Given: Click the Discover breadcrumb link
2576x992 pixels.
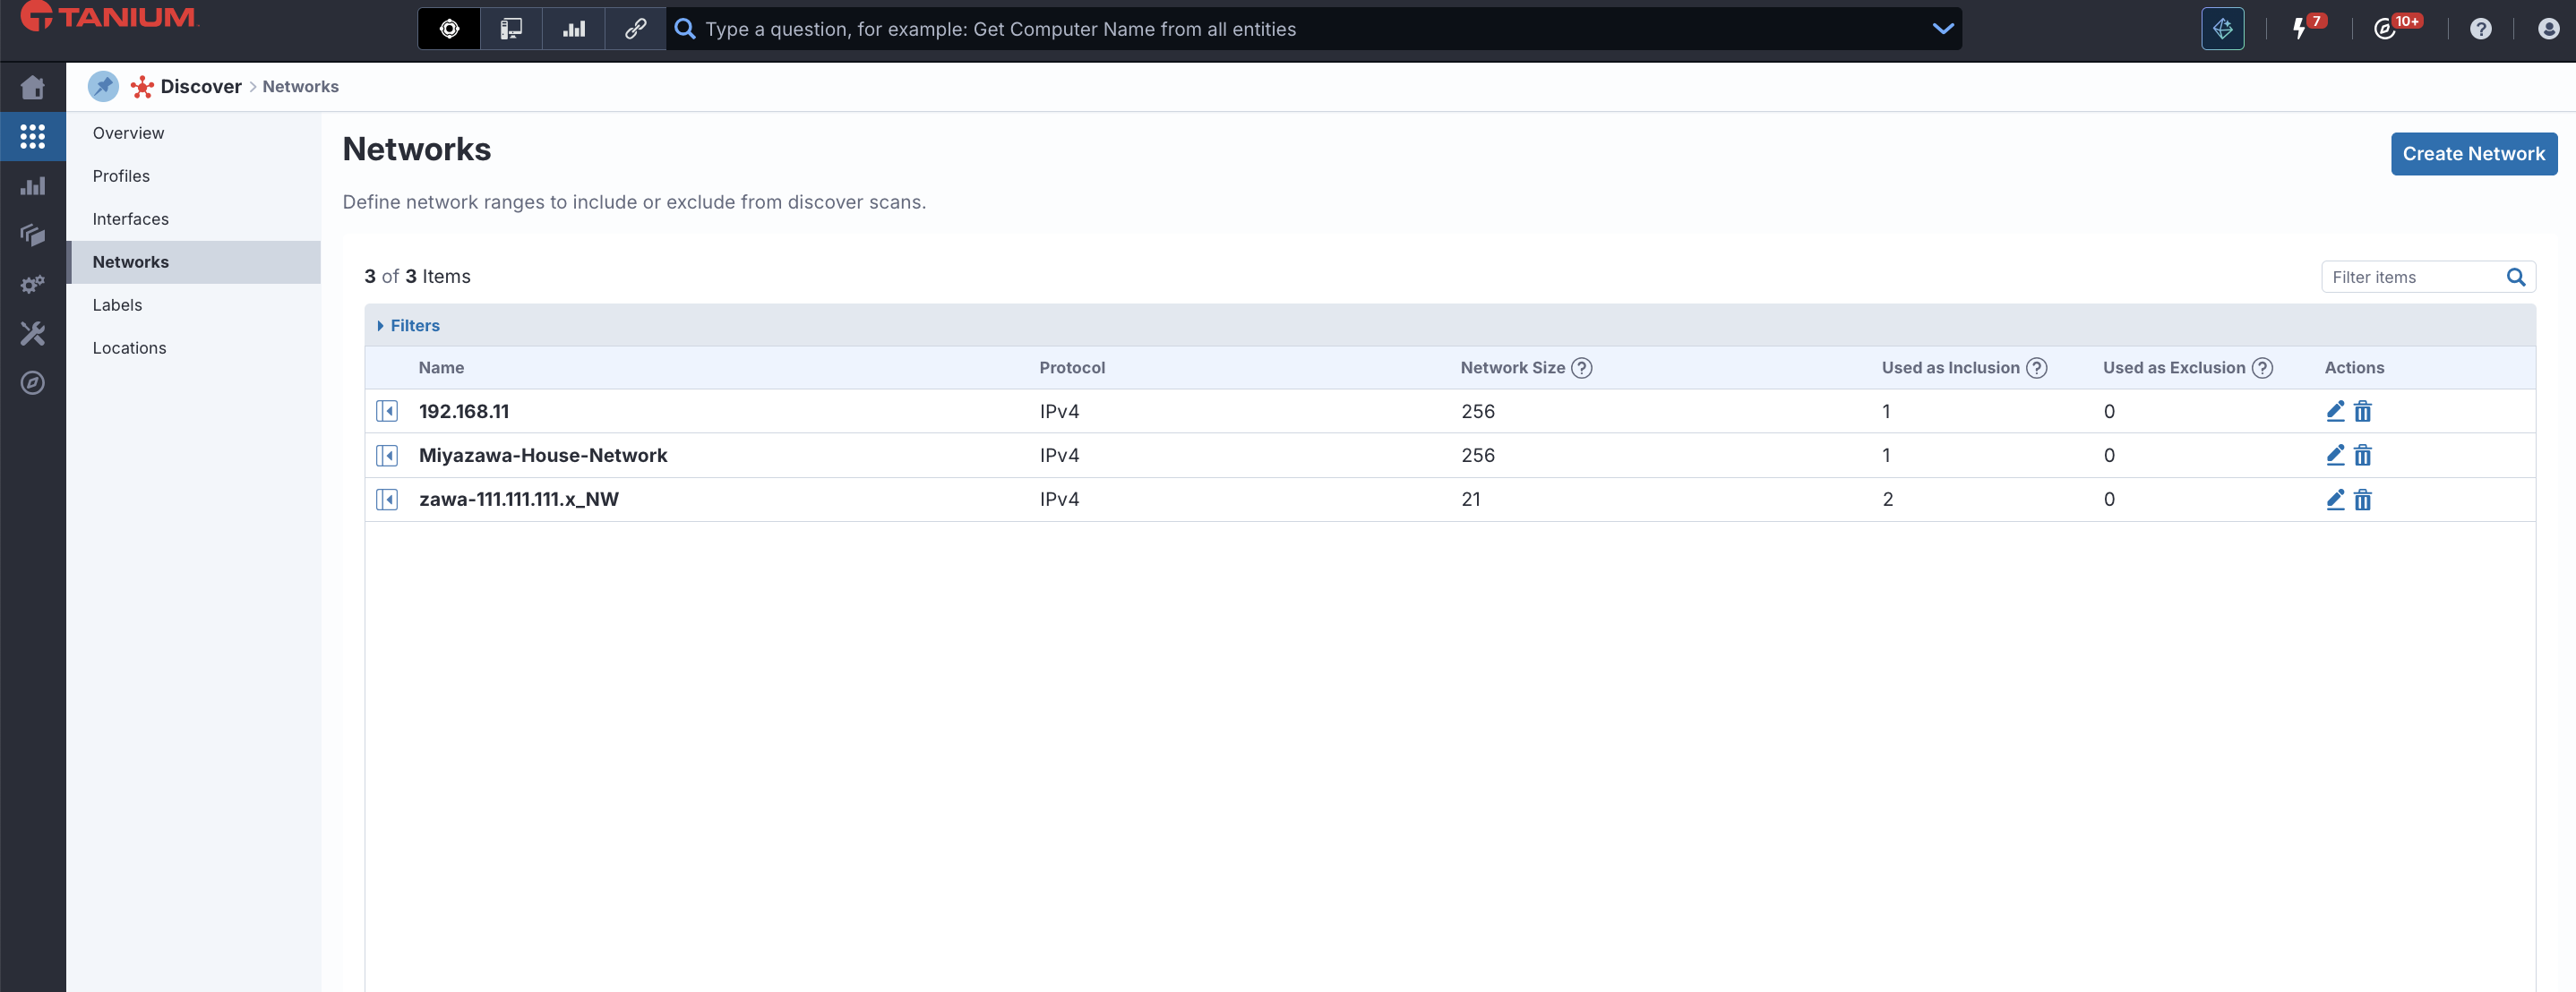Looking at the screenshot, I should (201, 86).
